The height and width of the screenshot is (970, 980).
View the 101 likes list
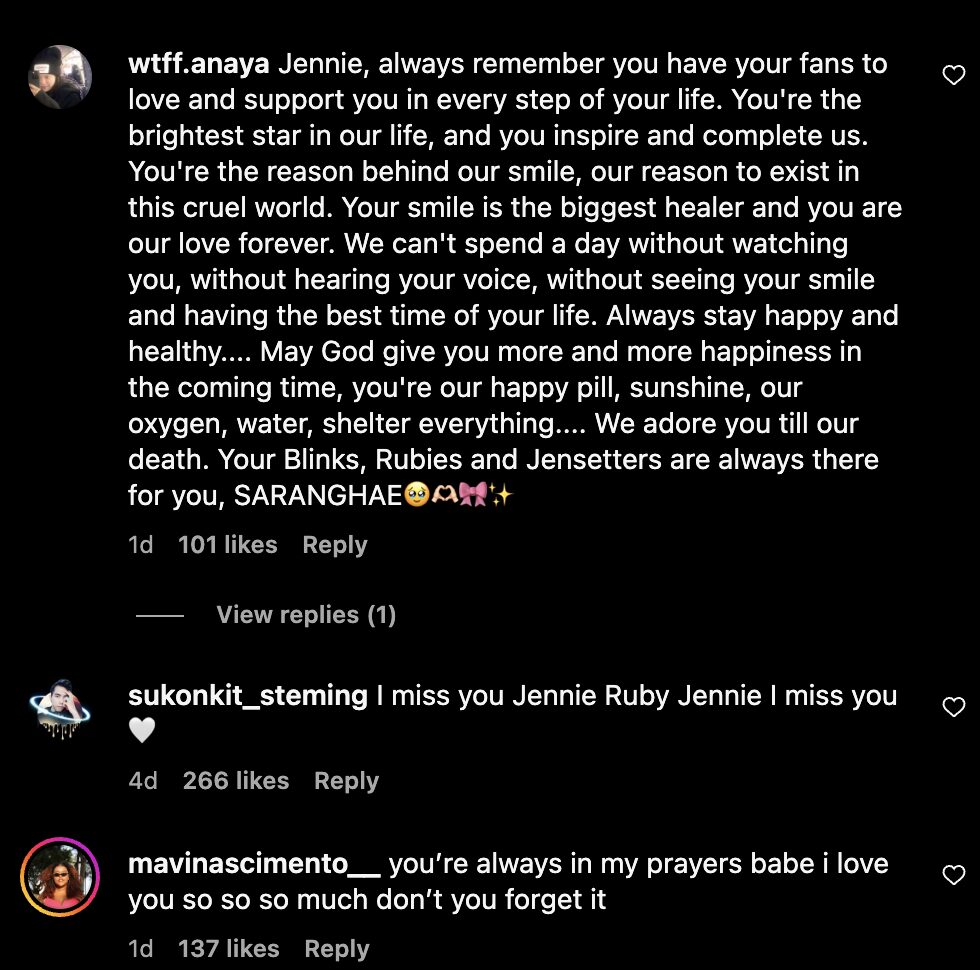click(x=227, y=545)
